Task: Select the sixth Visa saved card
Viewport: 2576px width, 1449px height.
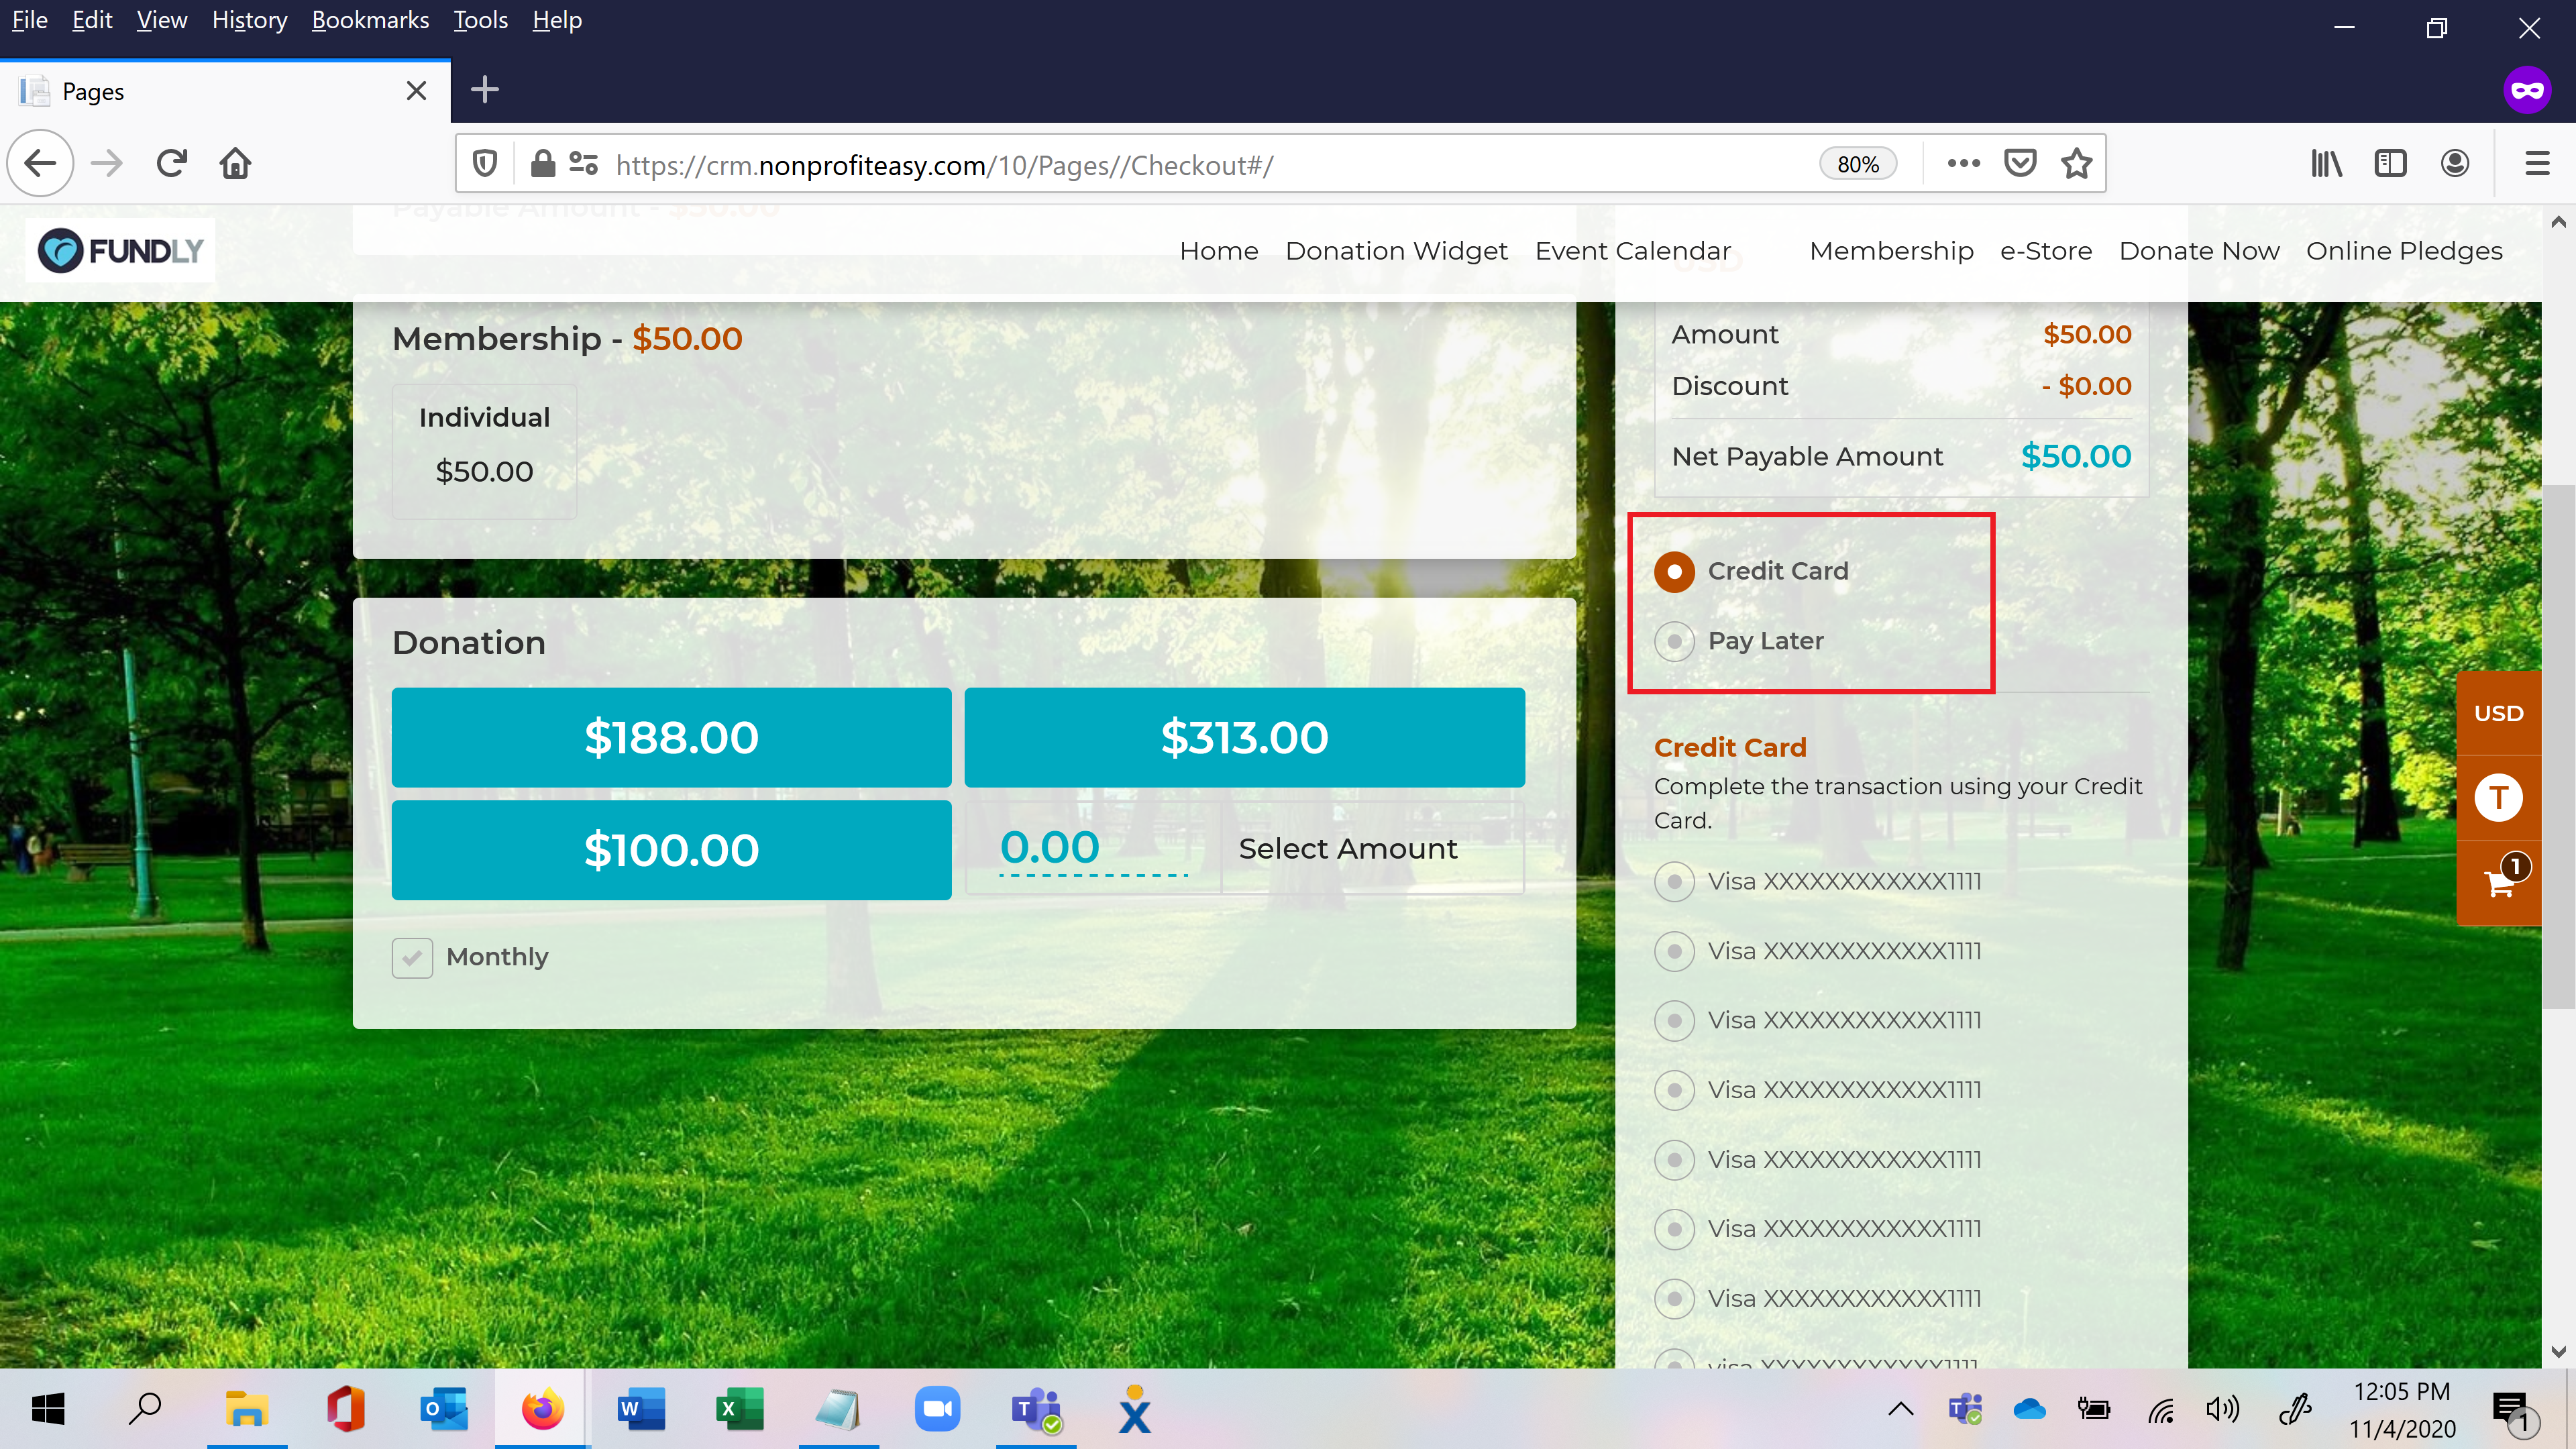Action: point(1674,1229)
